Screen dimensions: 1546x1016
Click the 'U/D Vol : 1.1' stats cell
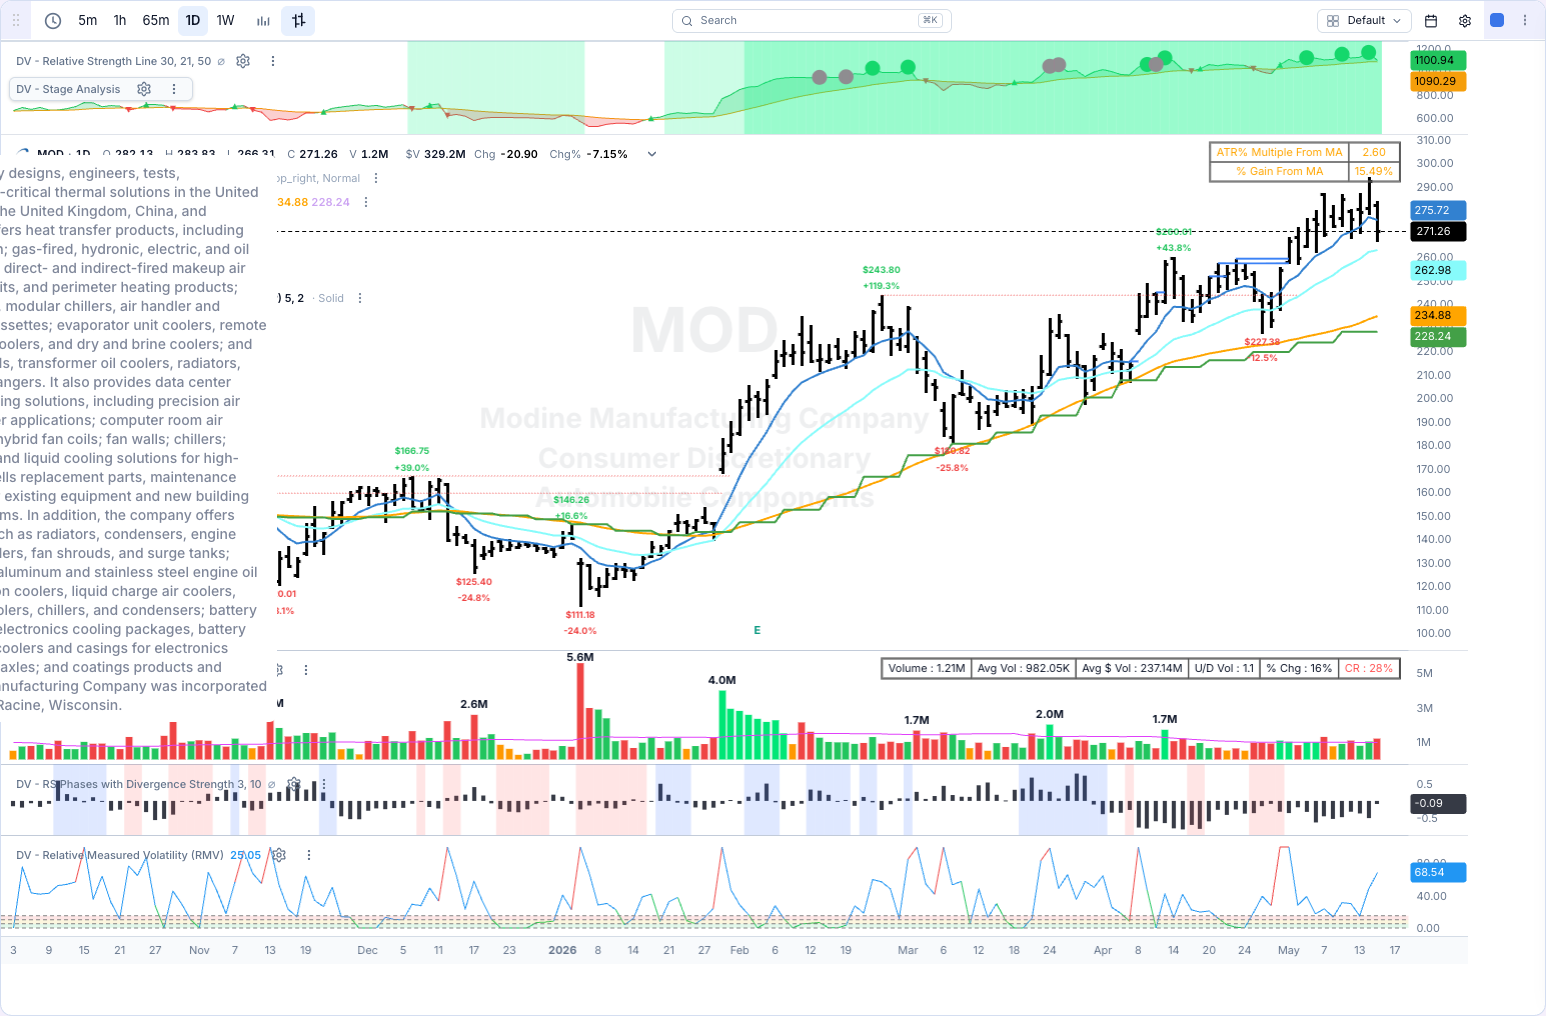1224,668
